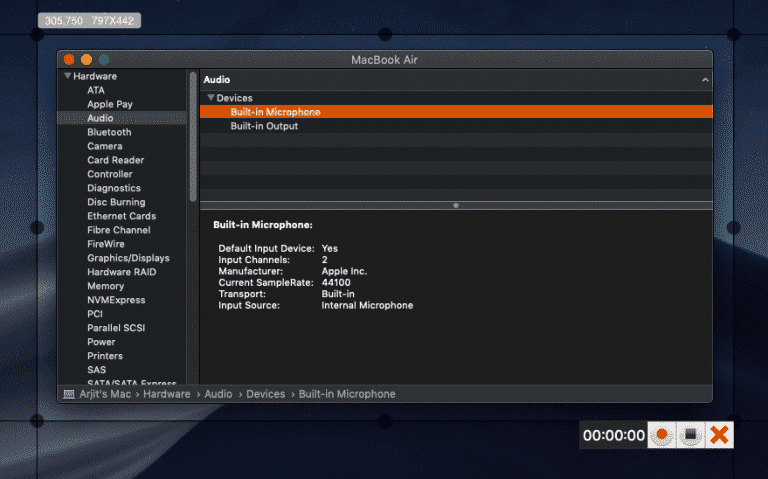Select Printers in the sidebar
Screen dimensions: 768x479
(105, 356)
